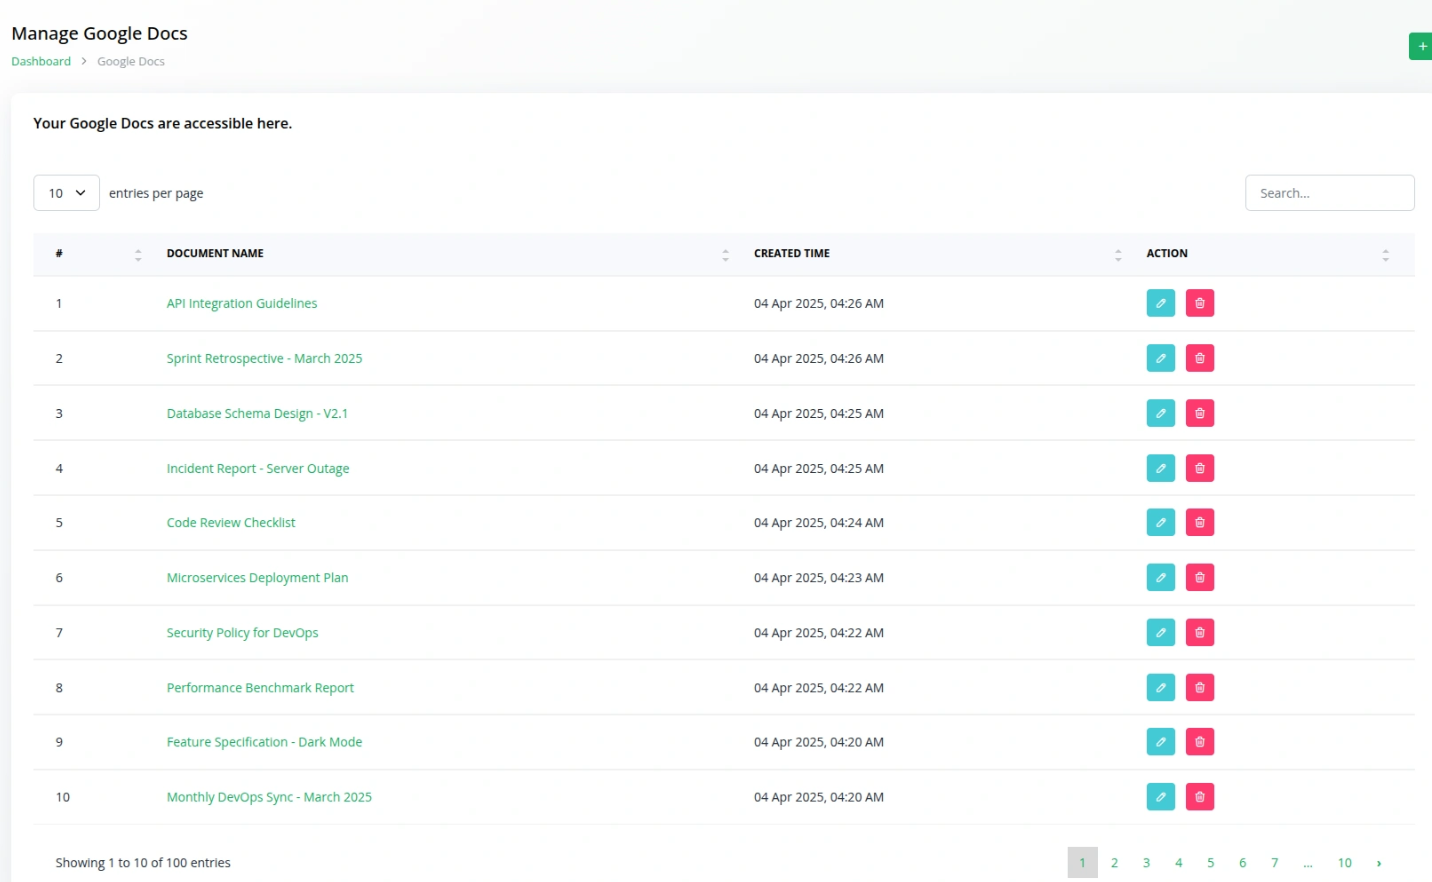
Task: Go to pagination page 5
Action: pyautogui.click(x=1210, y=862)
